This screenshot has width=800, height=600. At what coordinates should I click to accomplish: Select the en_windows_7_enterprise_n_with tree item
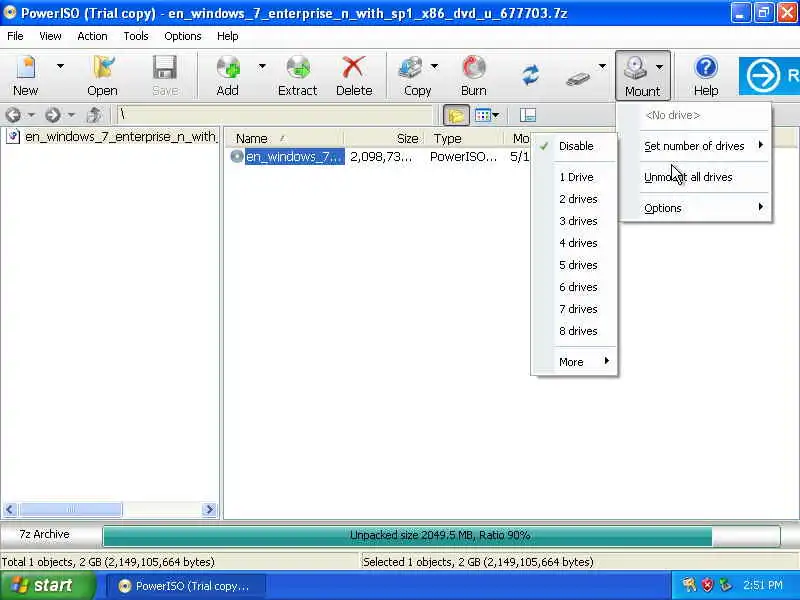point(120,137)
